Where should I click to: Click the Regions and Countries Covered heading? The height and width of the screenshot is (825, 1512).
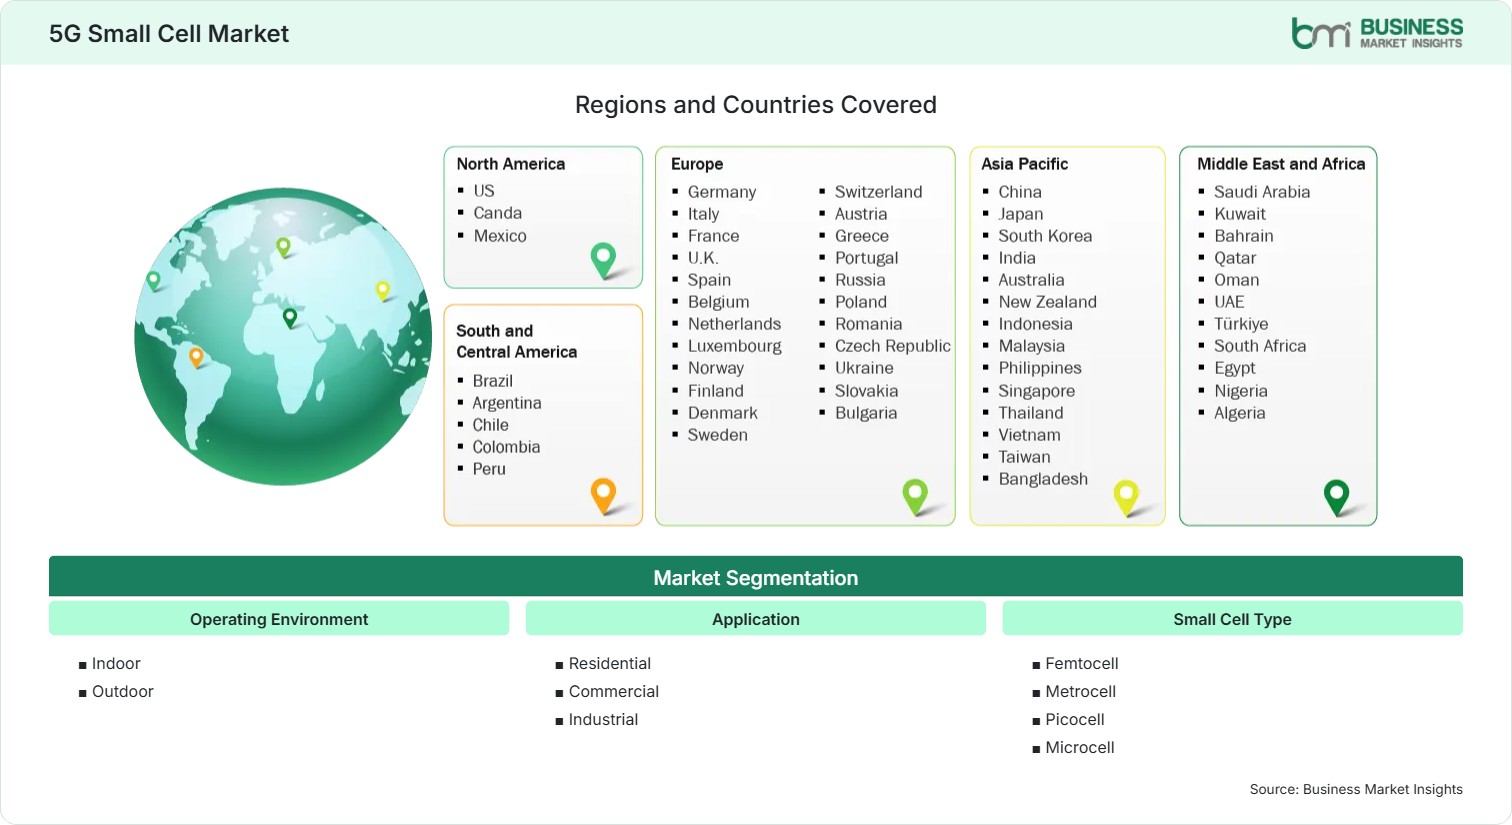tap(756, 105)
